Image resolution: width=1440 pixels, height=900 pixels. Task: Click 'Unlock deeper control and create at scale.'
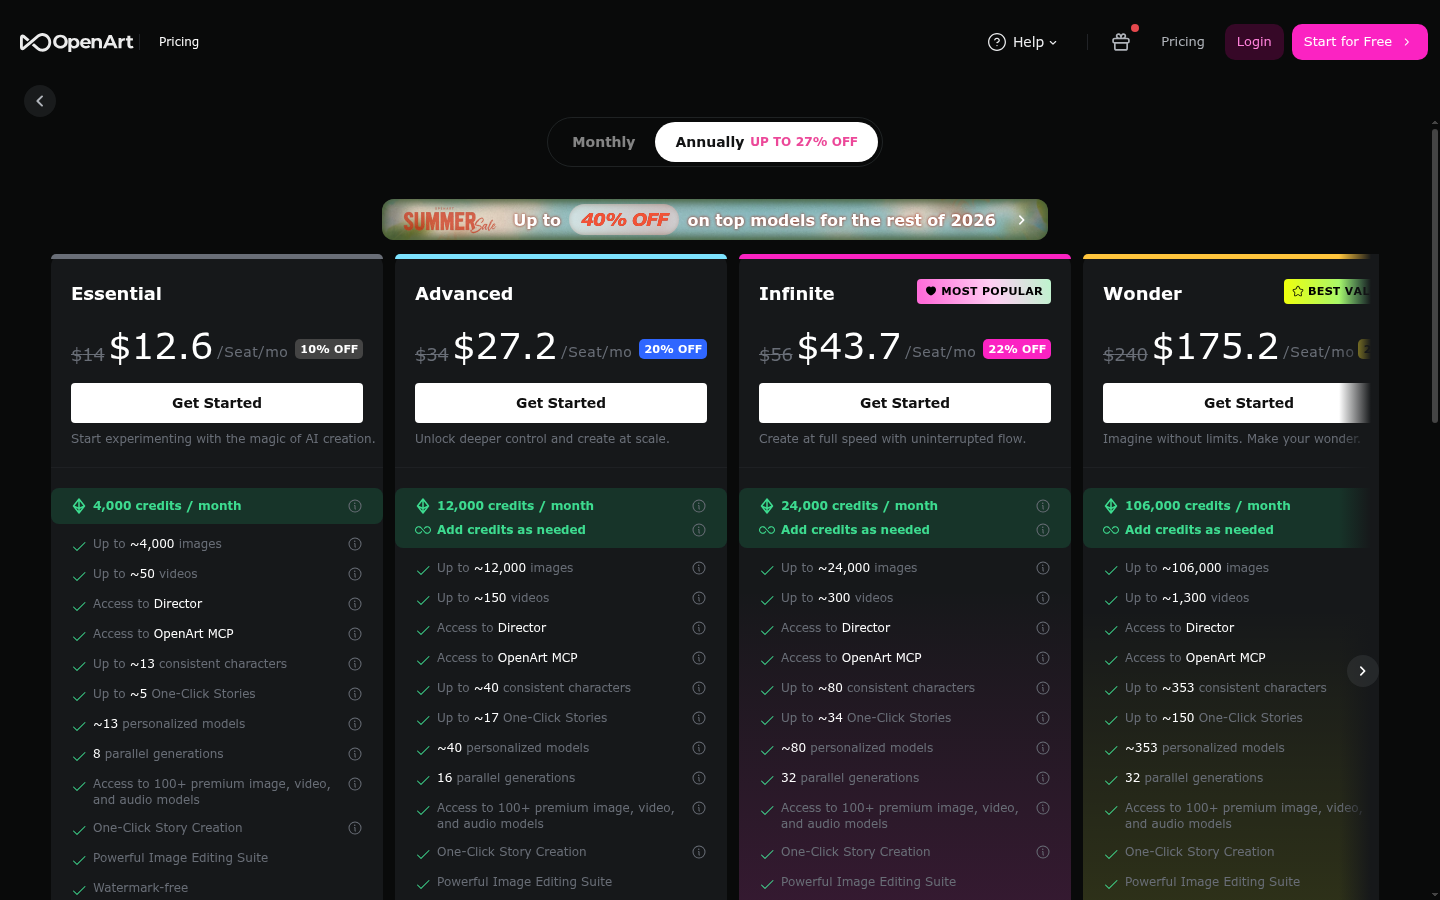[542, 439]
